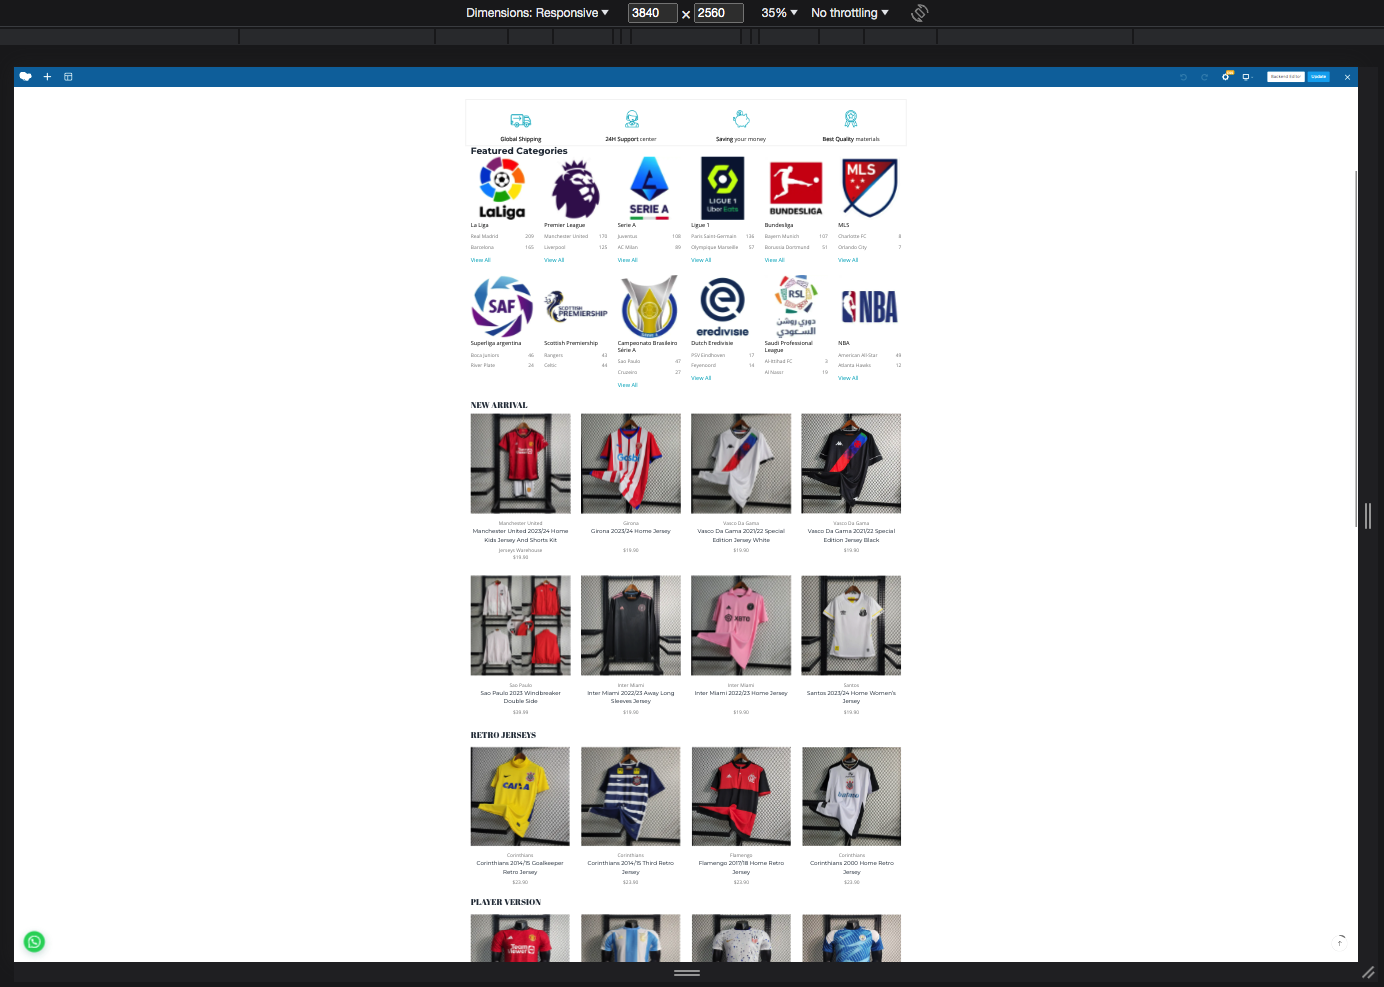
Task: Click the undo arrow icon
Action: coord(1183,77)
